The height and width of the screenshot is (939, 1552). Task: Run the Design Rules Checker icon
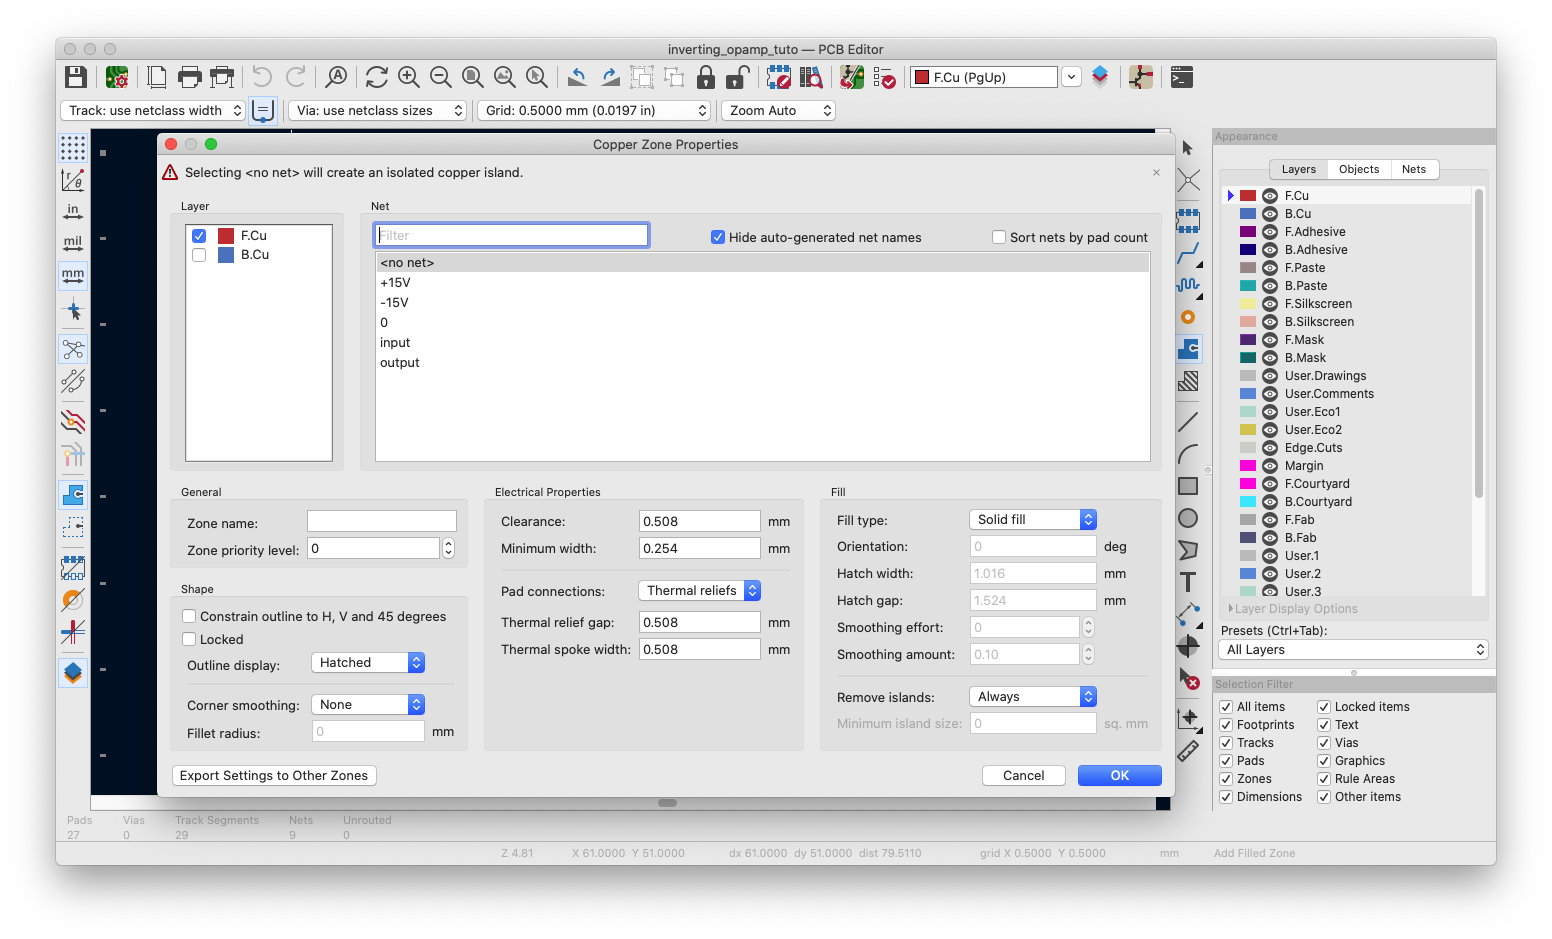pos(884,77)
